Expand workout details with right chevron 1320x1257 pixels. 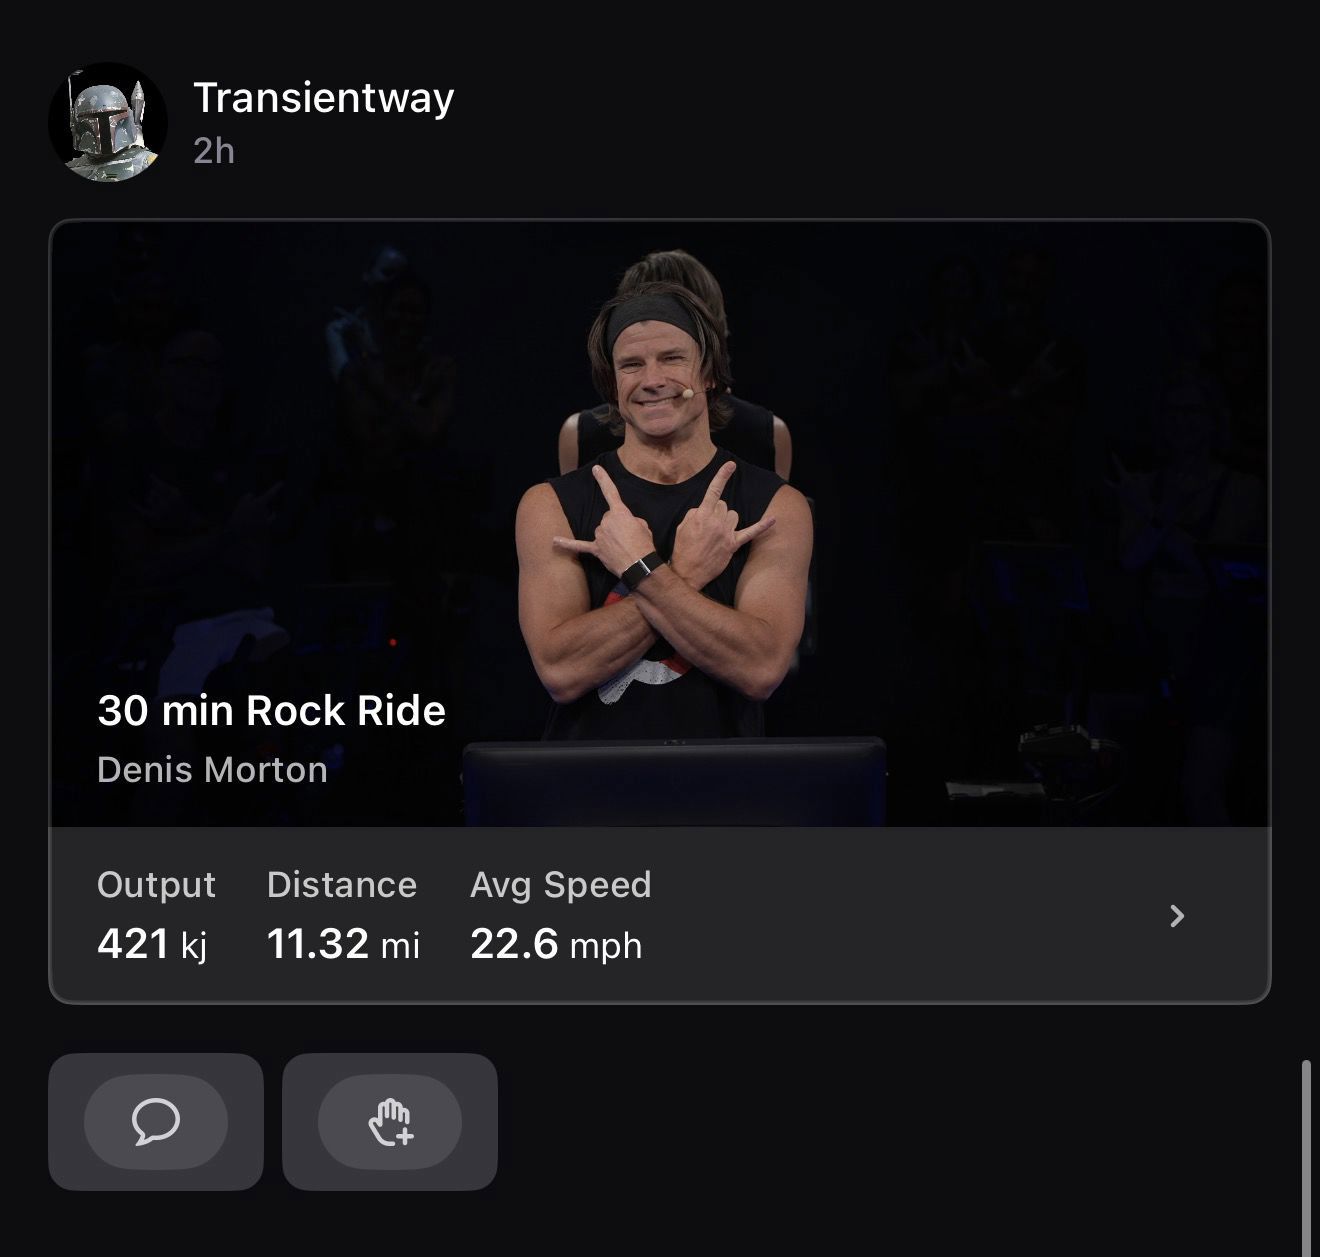coord(1177,916)
